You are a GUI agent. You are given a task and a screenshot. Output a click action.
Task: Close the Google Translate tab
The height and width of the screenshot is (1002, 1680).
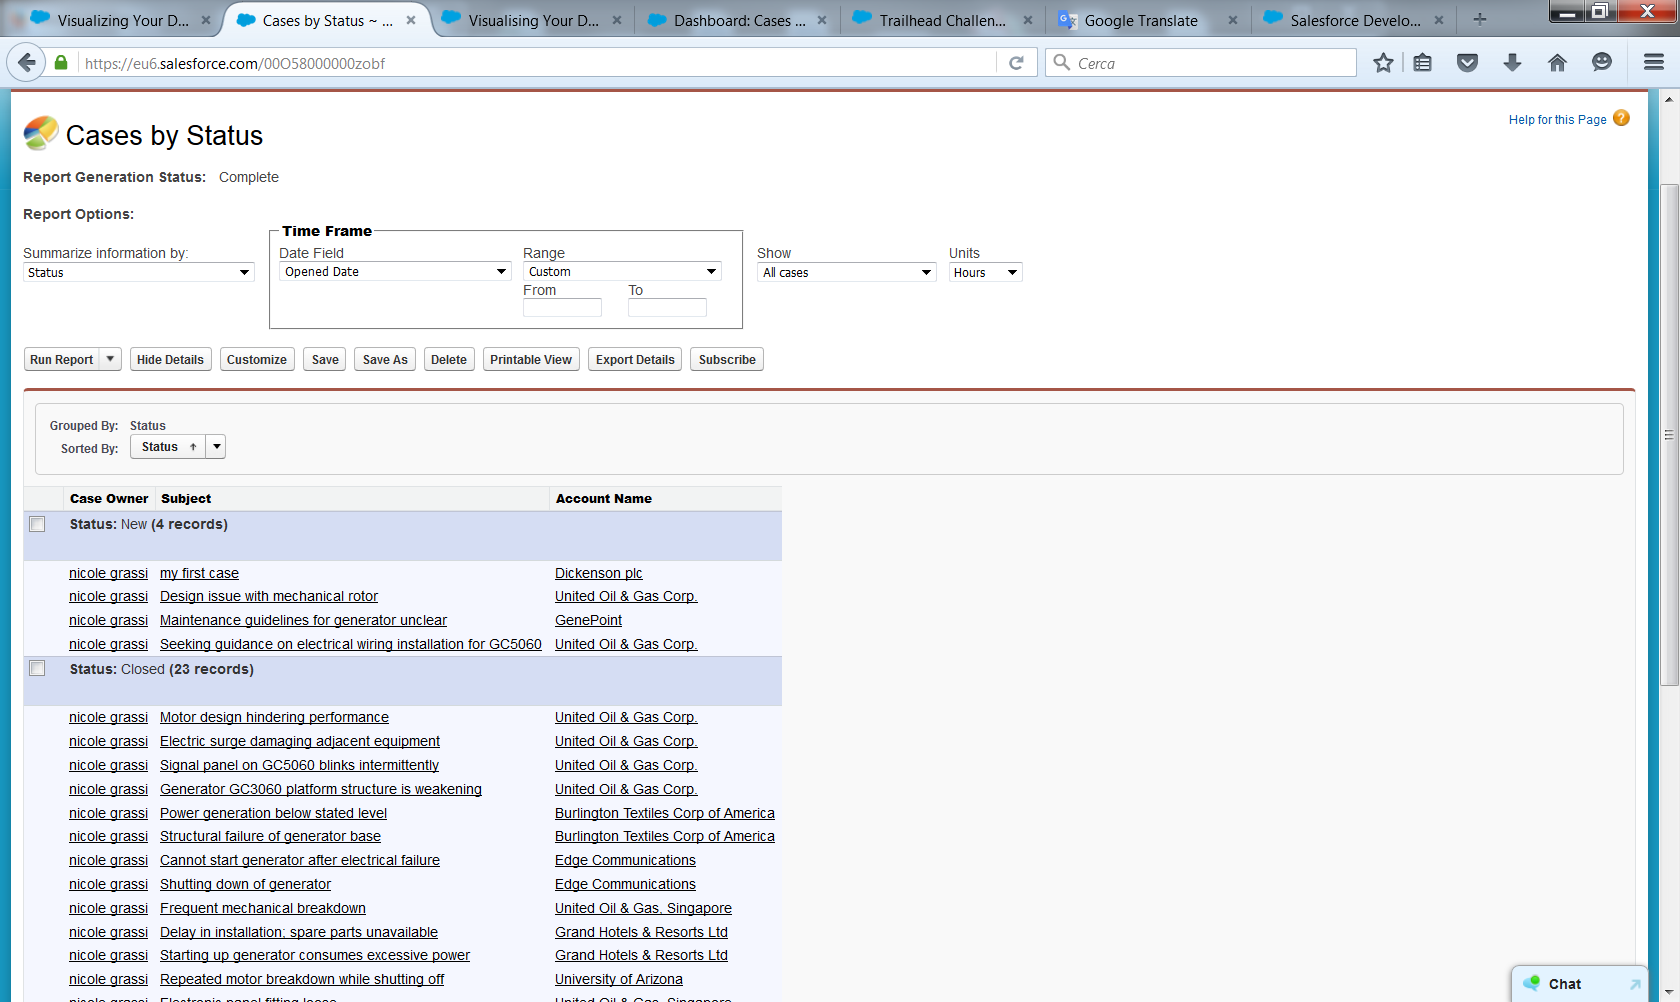[1233, 20]
